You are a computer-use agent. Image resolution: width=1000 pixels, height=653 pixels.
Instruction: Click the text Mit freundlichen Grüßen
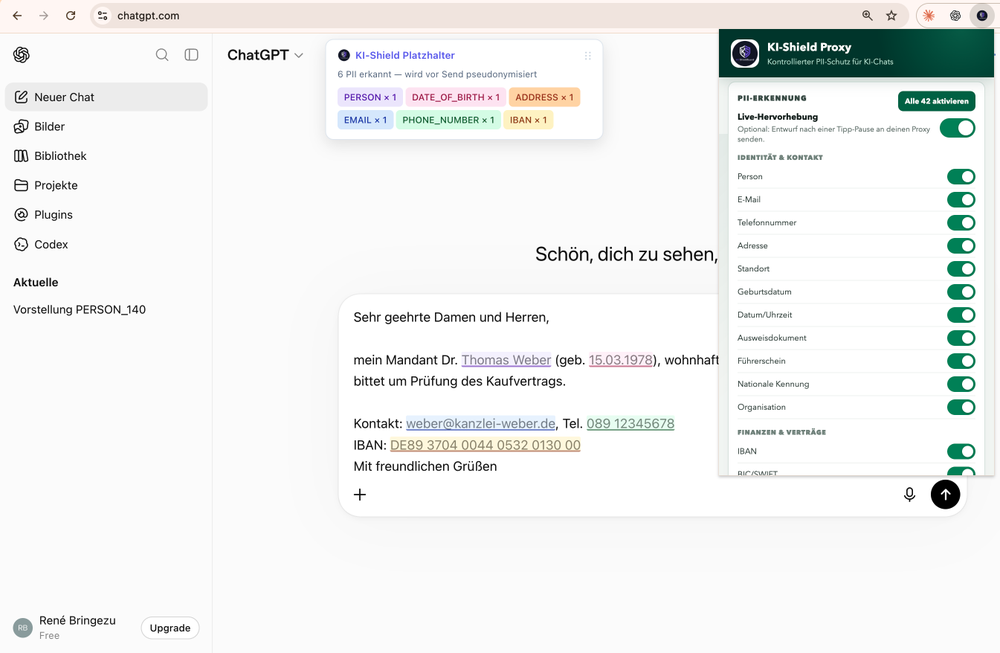tap(425, 466)
